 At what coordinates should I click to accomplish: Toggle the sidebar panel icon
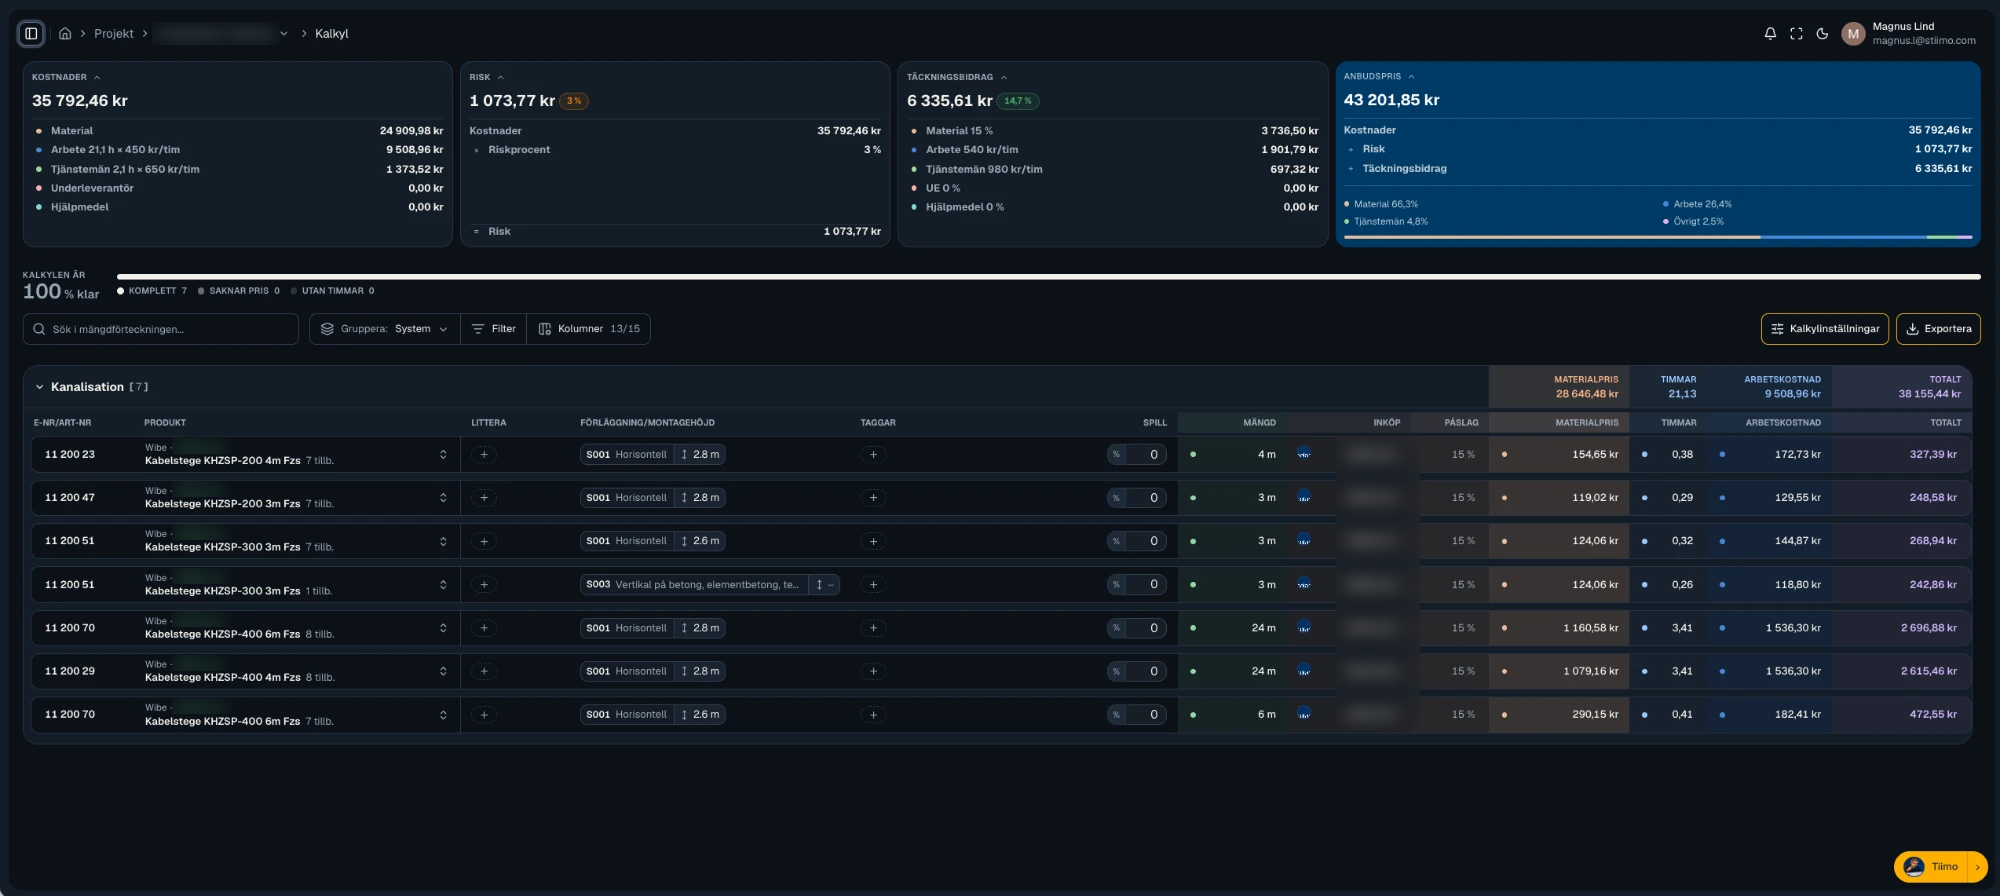tap(31, 33)
